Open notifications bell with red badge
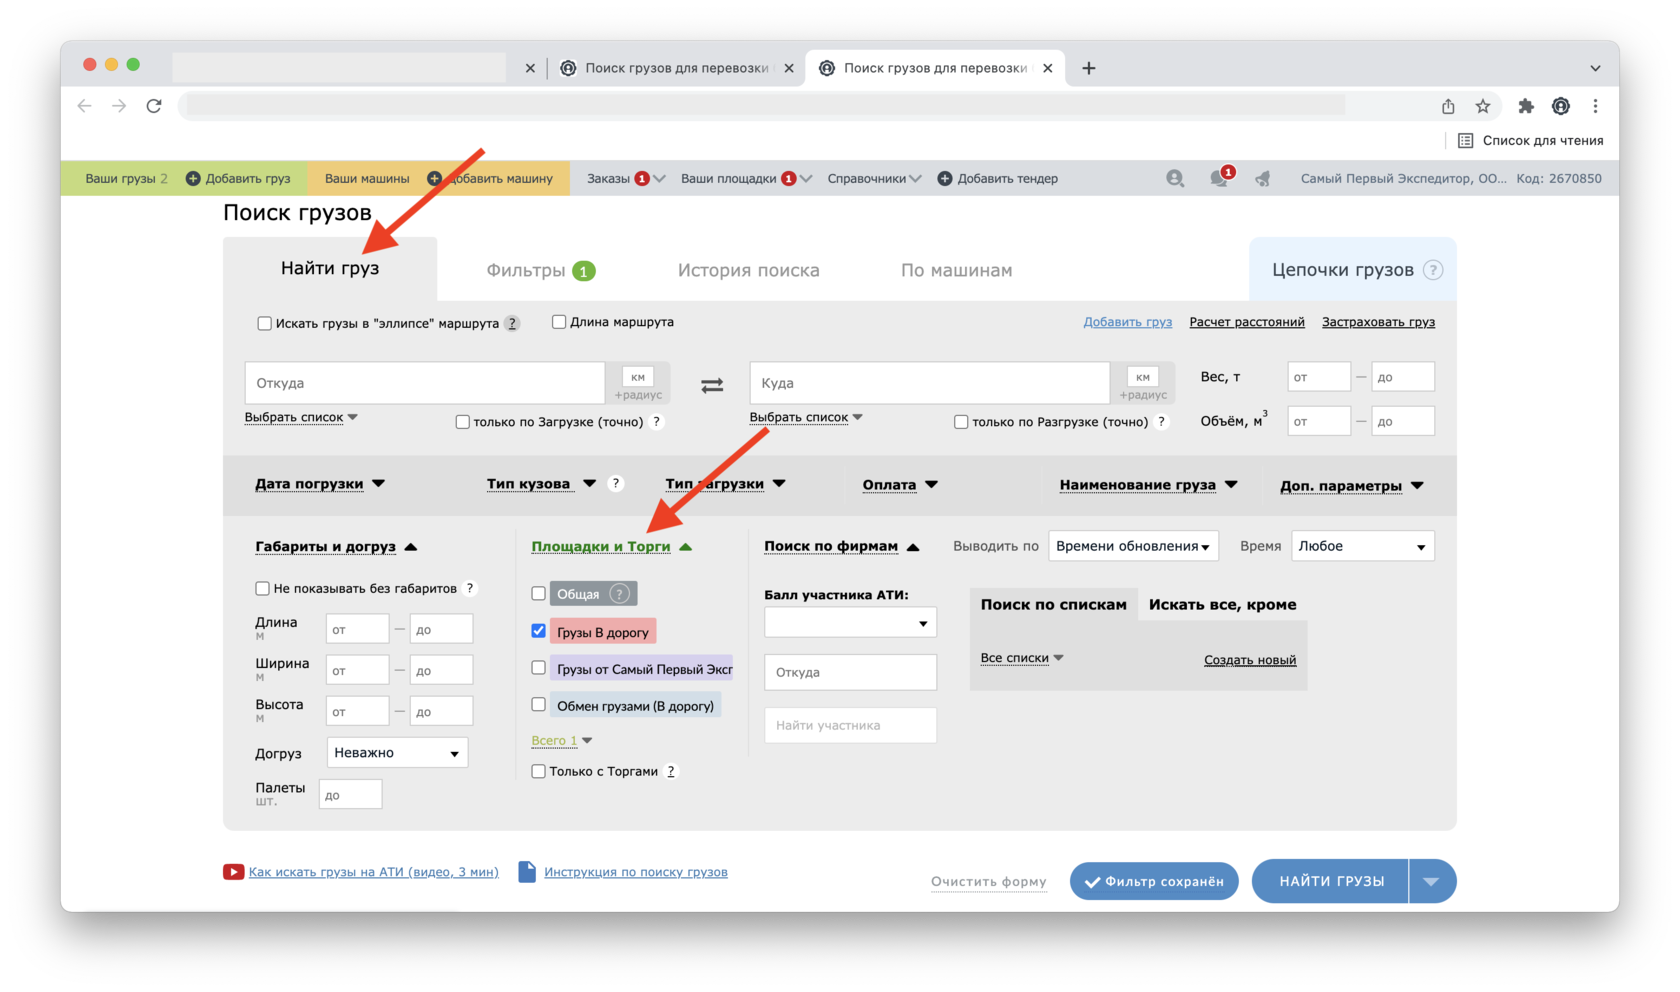The height and width of the screenshot is (992, 1680). tap(1220, 177)
